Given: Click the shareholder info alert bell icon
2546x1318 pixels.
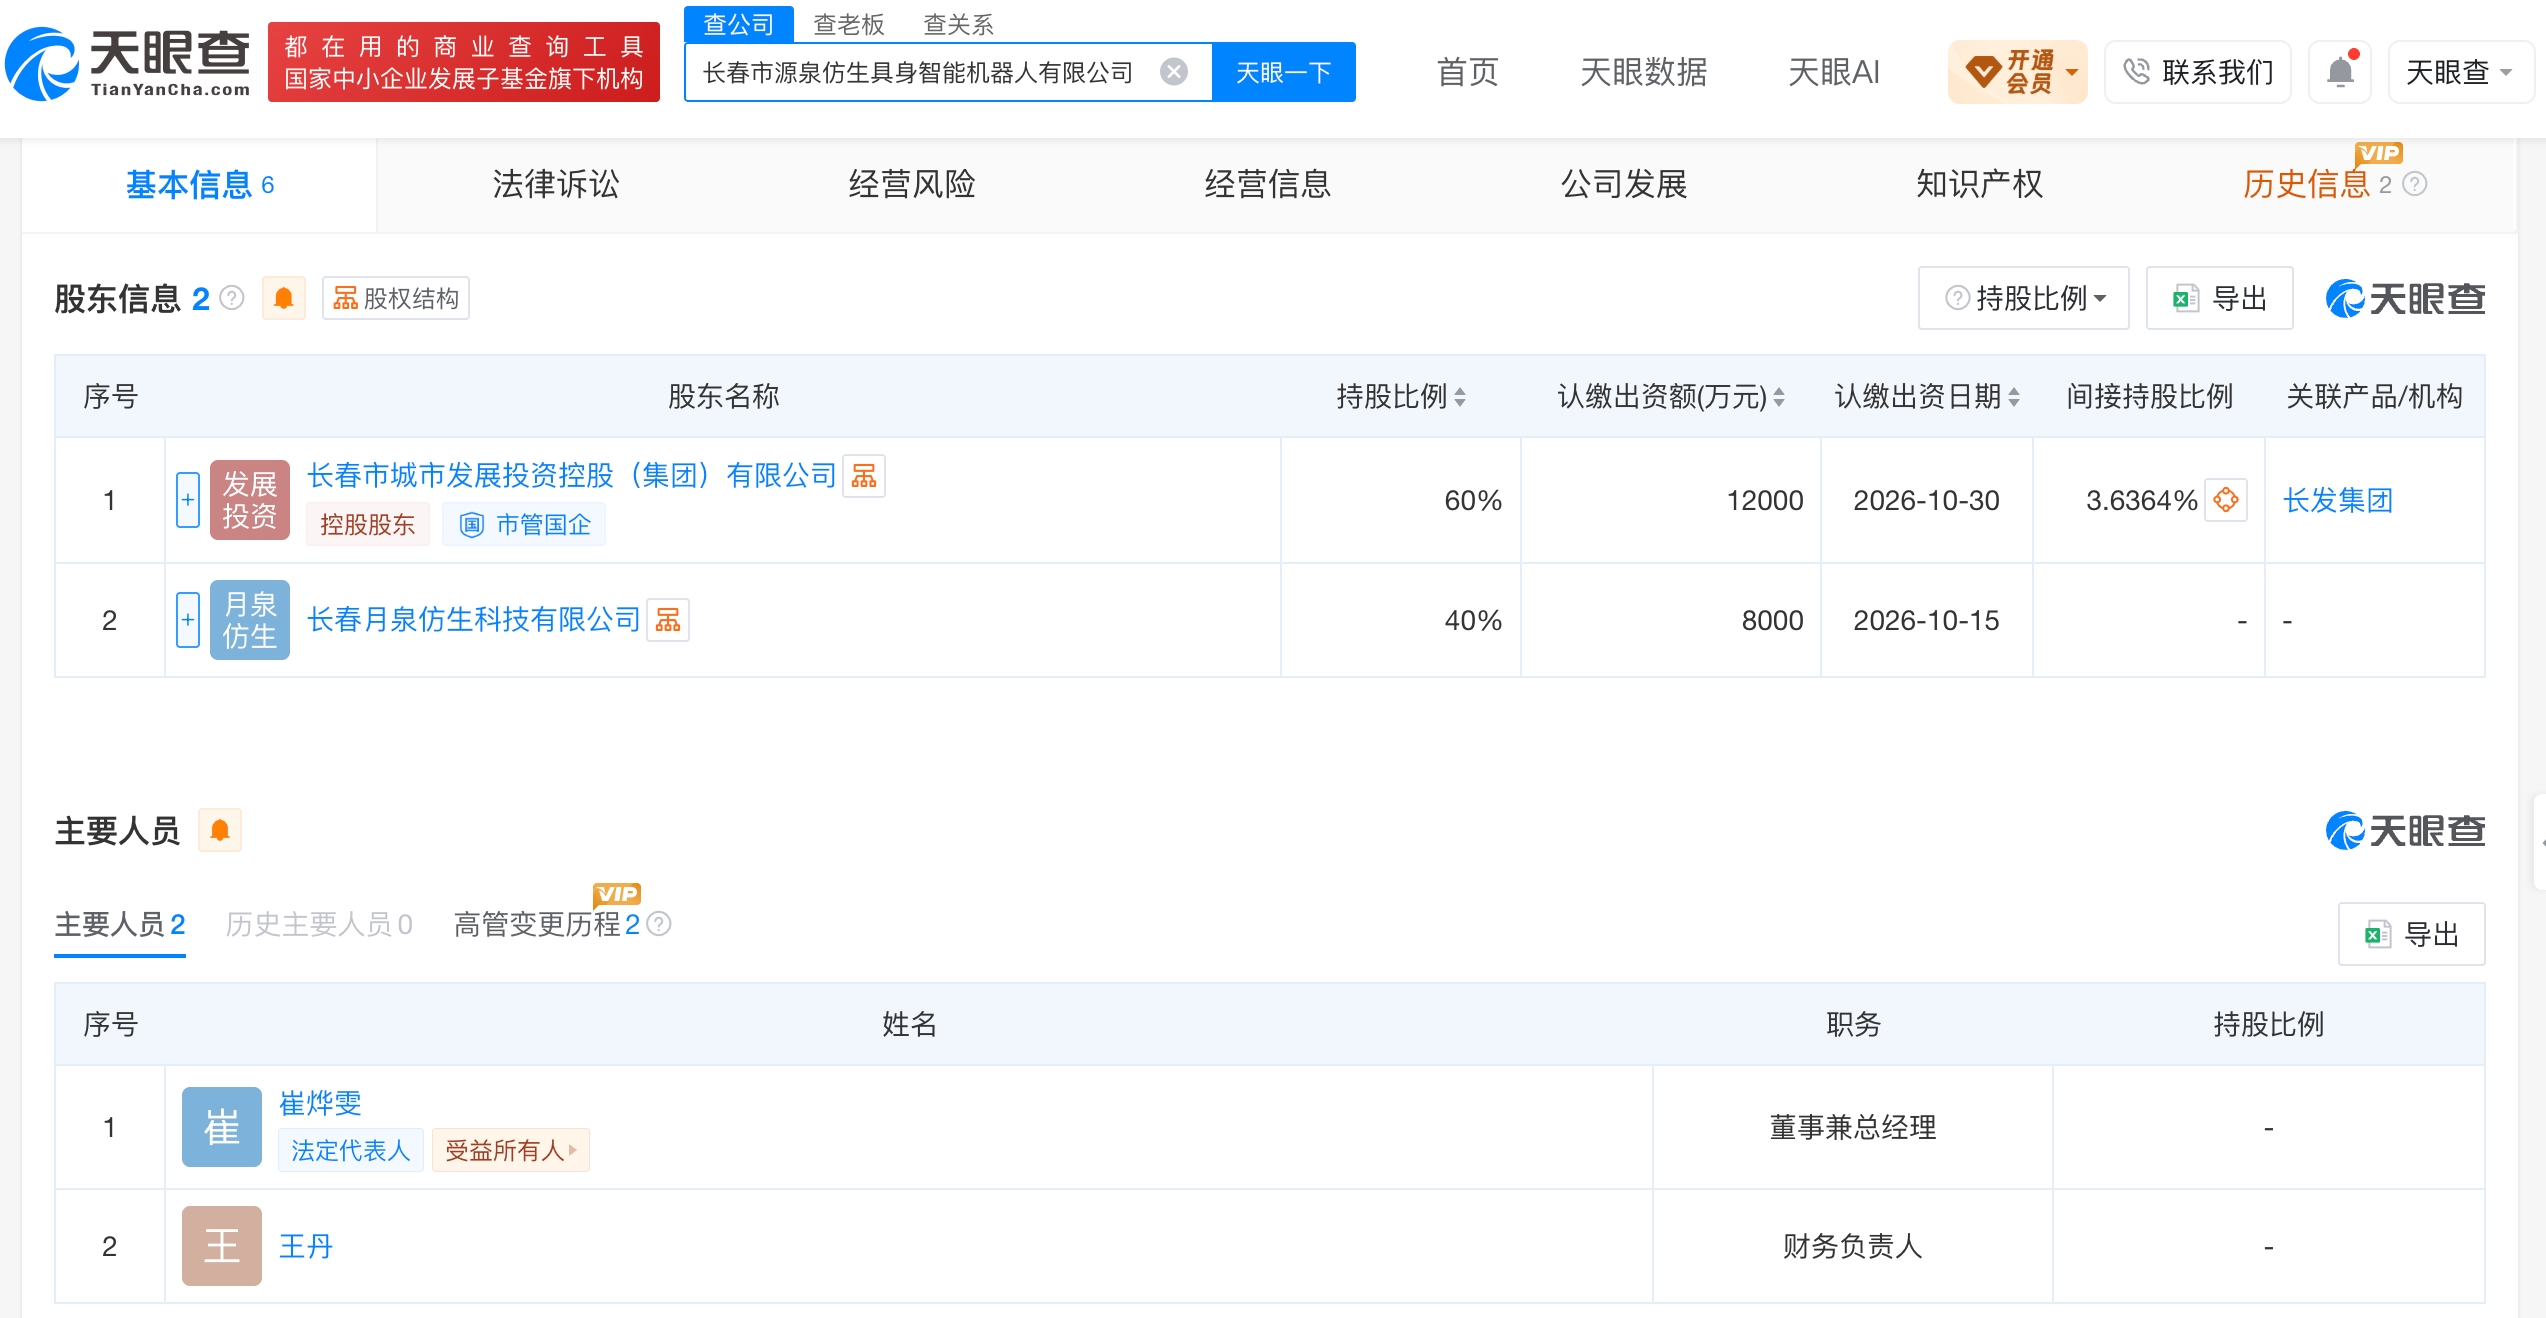Looking at the screenshot, I should 284,298.
